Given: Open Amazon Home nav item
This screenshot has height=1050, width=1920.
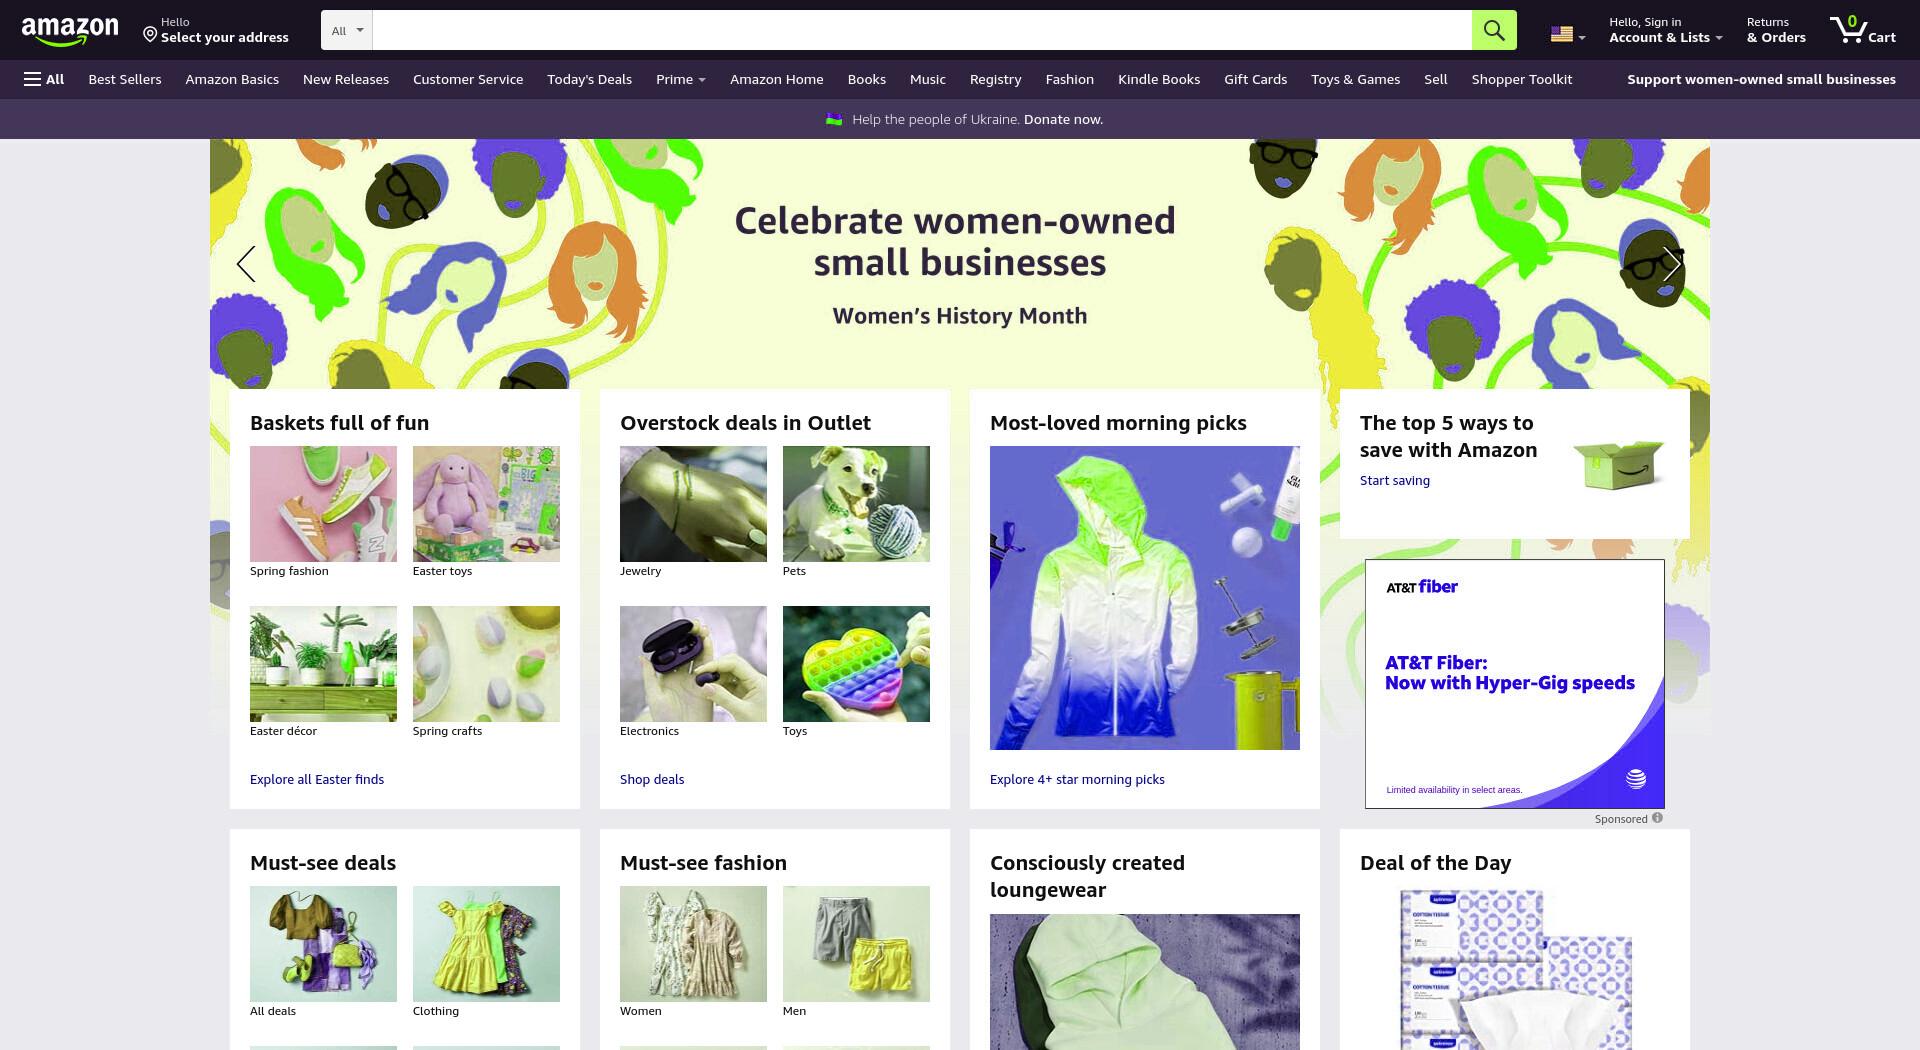Looking at the screenshot, I should (x=777, y=79).
